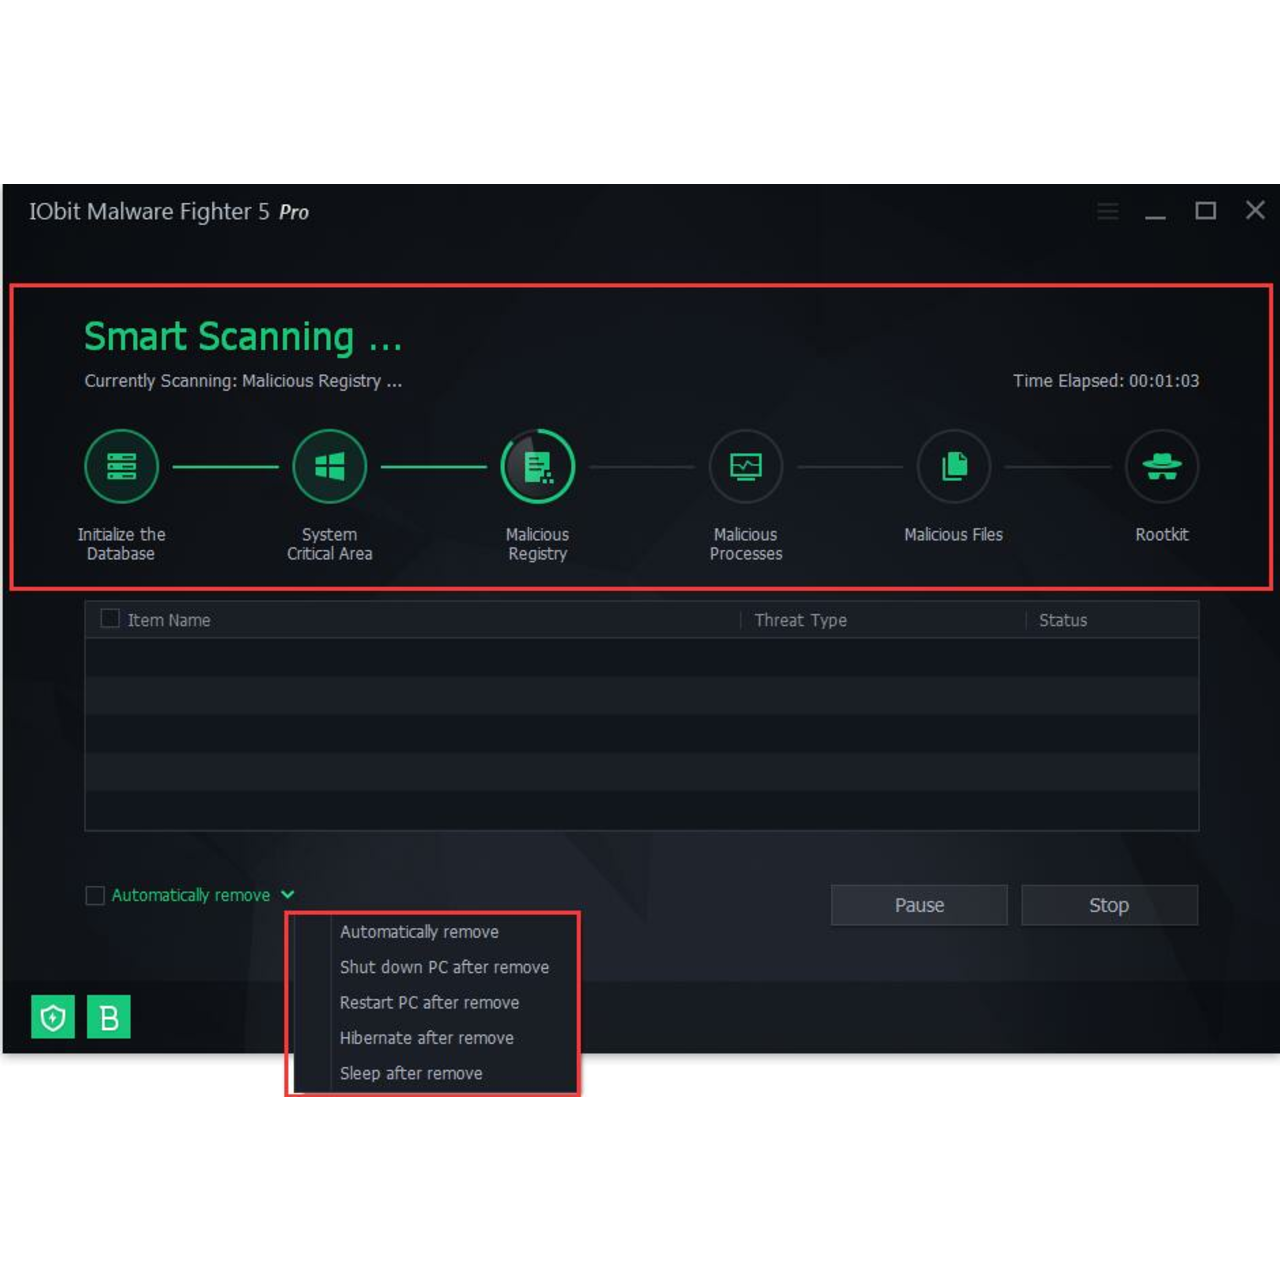Screen dimensions: 1280x1280
Task: Stop the current scan
Action: coord(1109,905)
